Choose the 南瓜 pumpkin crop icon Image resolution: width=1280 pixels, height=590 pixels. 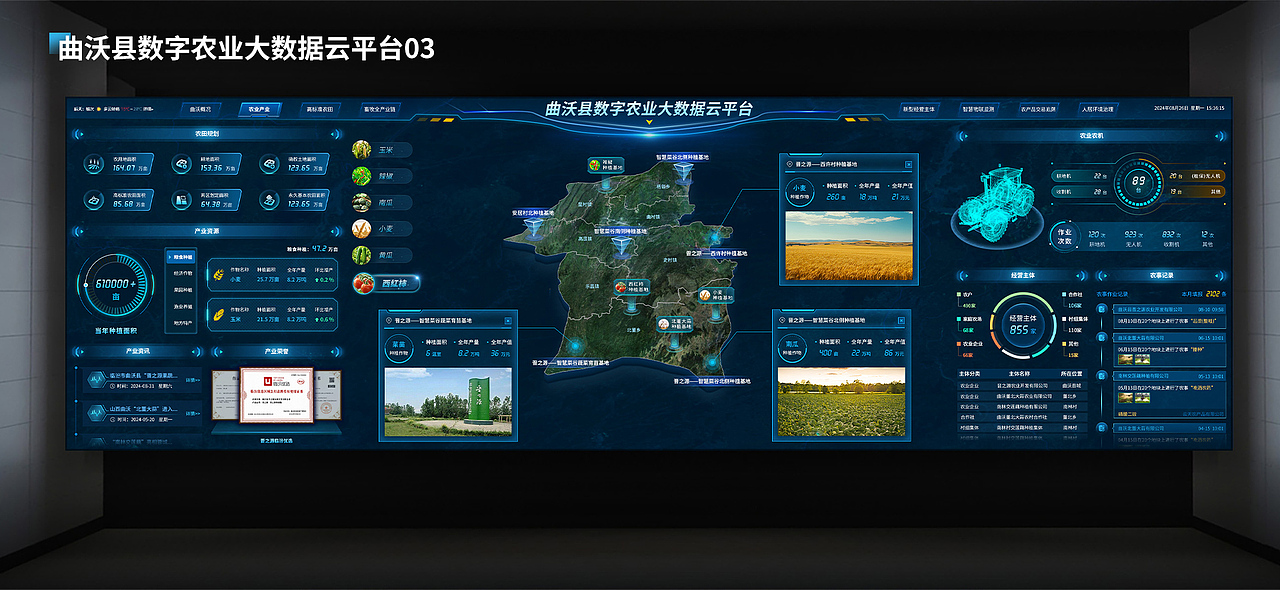pyautogui.click(x=362, y=203)
